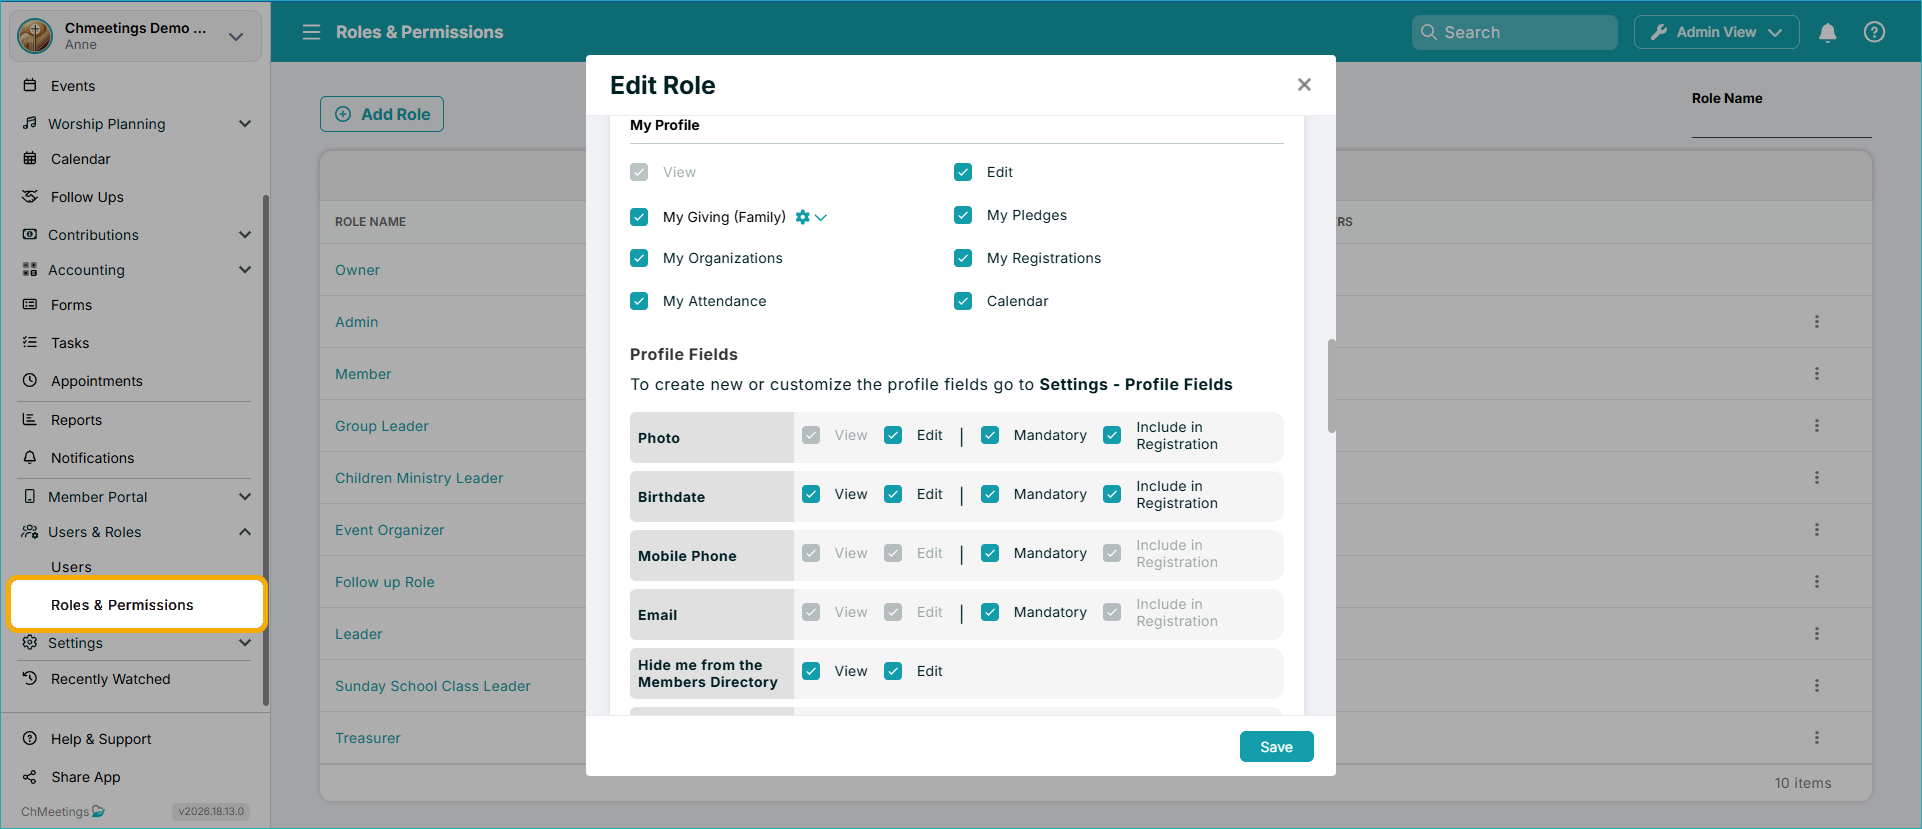Open three-dot menu for Treasurer row
This screenshot has width=1922, height=829.
1817,738
